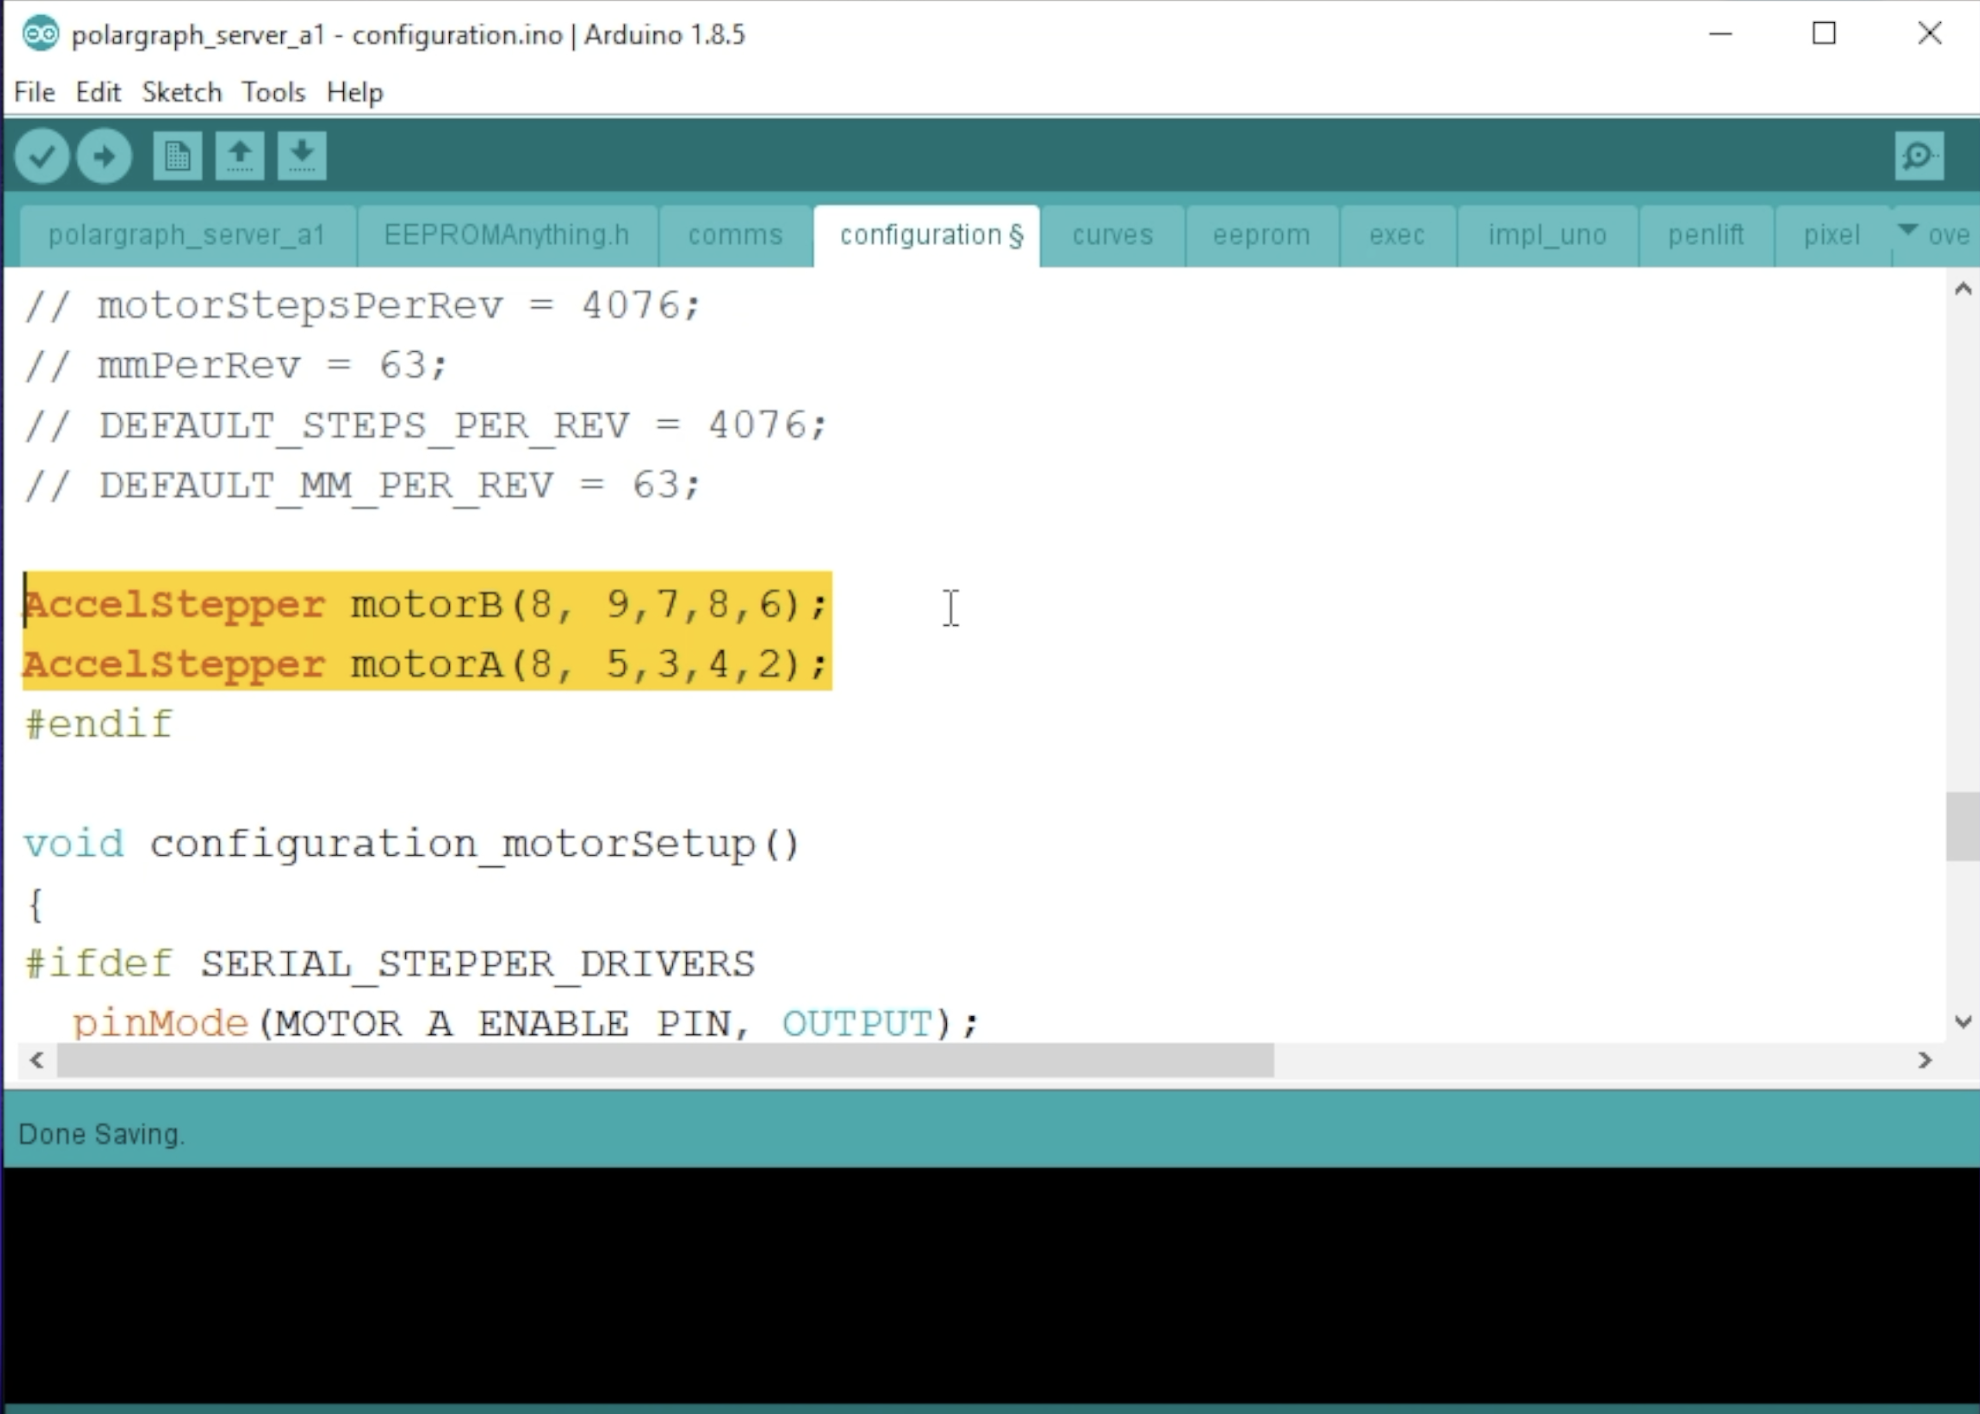Viewport: 1980px width, 1414px height.
Task: Click the Arduino logo in title bar
Action: point(40,34)
